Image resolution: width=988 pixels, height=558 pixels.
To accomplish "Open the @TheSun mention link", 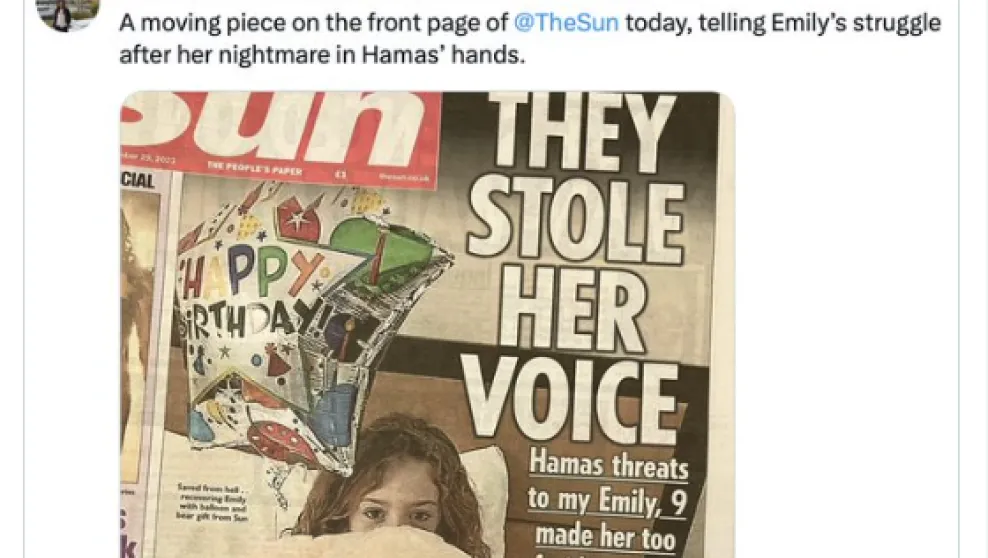I will tap(566, 23).
